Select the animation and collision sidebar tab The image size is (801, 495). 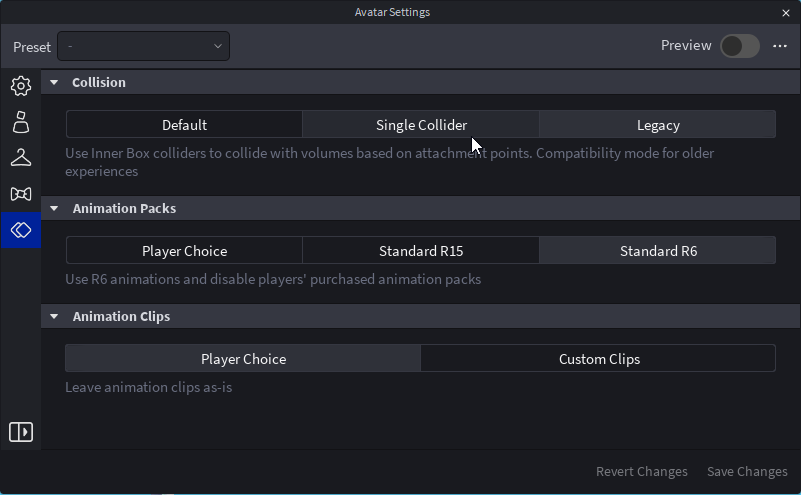click(x=20, y=230)
